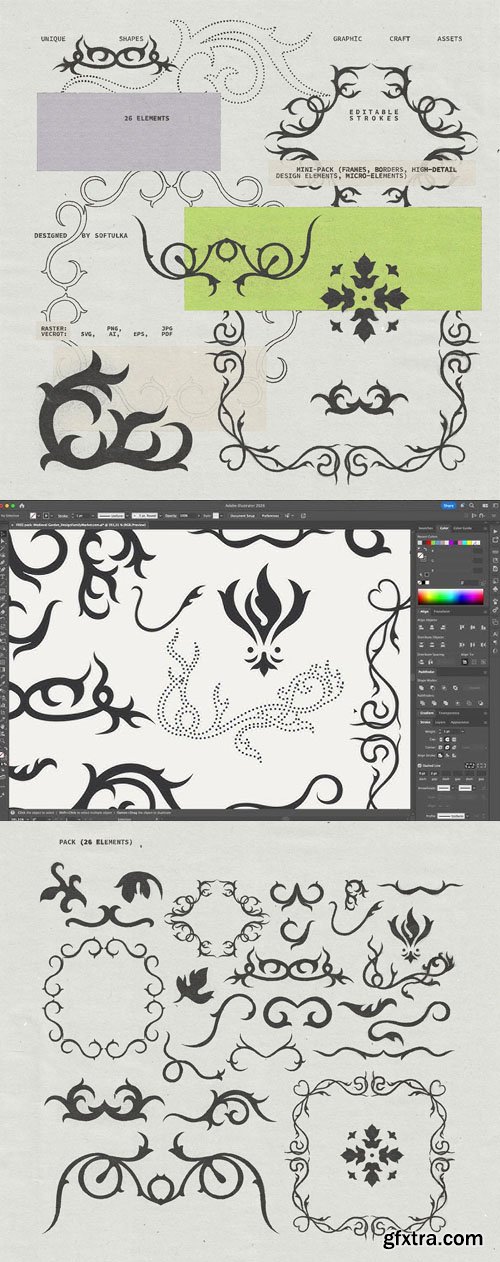Click Horizontal Align Left in Align Objects
Screen dimensions: 500x1262
coord(421,627)
